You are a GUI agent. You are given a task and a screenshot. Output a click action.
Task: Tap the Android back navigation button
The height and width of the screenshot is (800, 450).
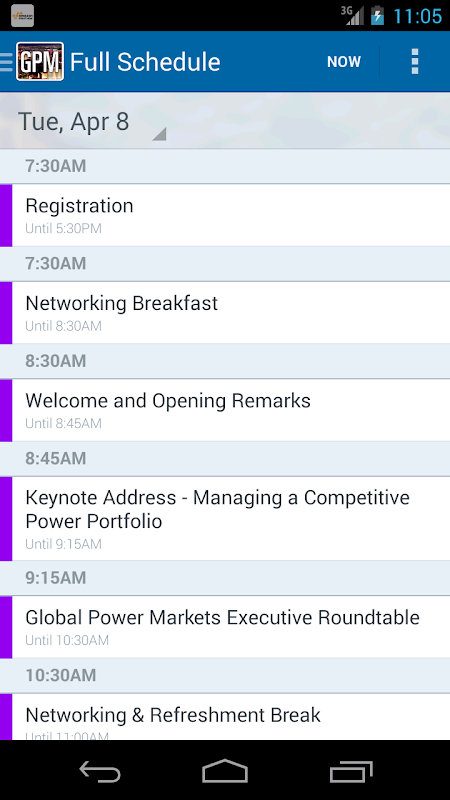point(100,772)
